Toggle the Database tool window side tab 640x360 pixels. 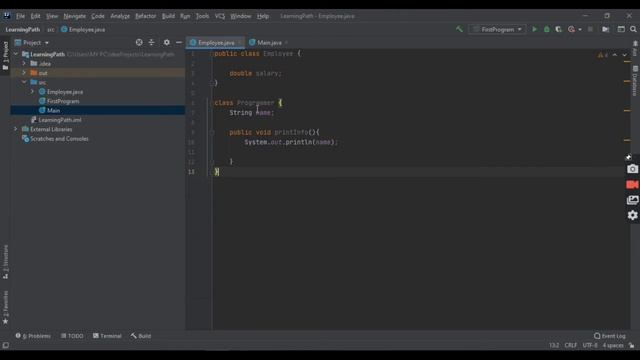(635, 81)
